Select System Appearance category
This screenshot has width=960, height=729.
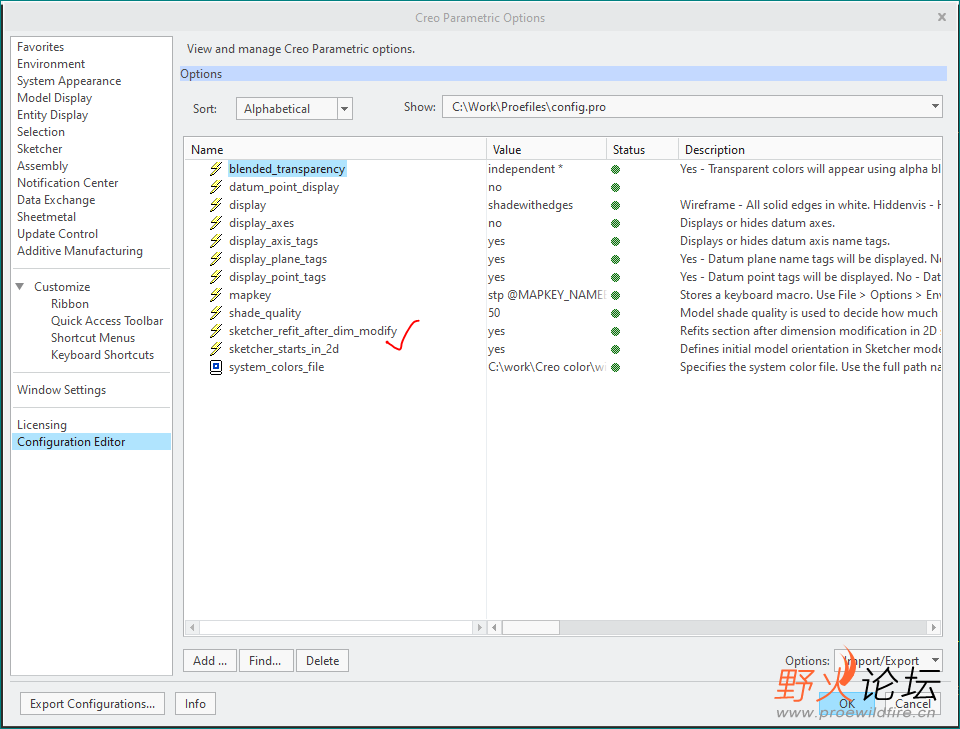pyautogui.click(x=69, y=81)
